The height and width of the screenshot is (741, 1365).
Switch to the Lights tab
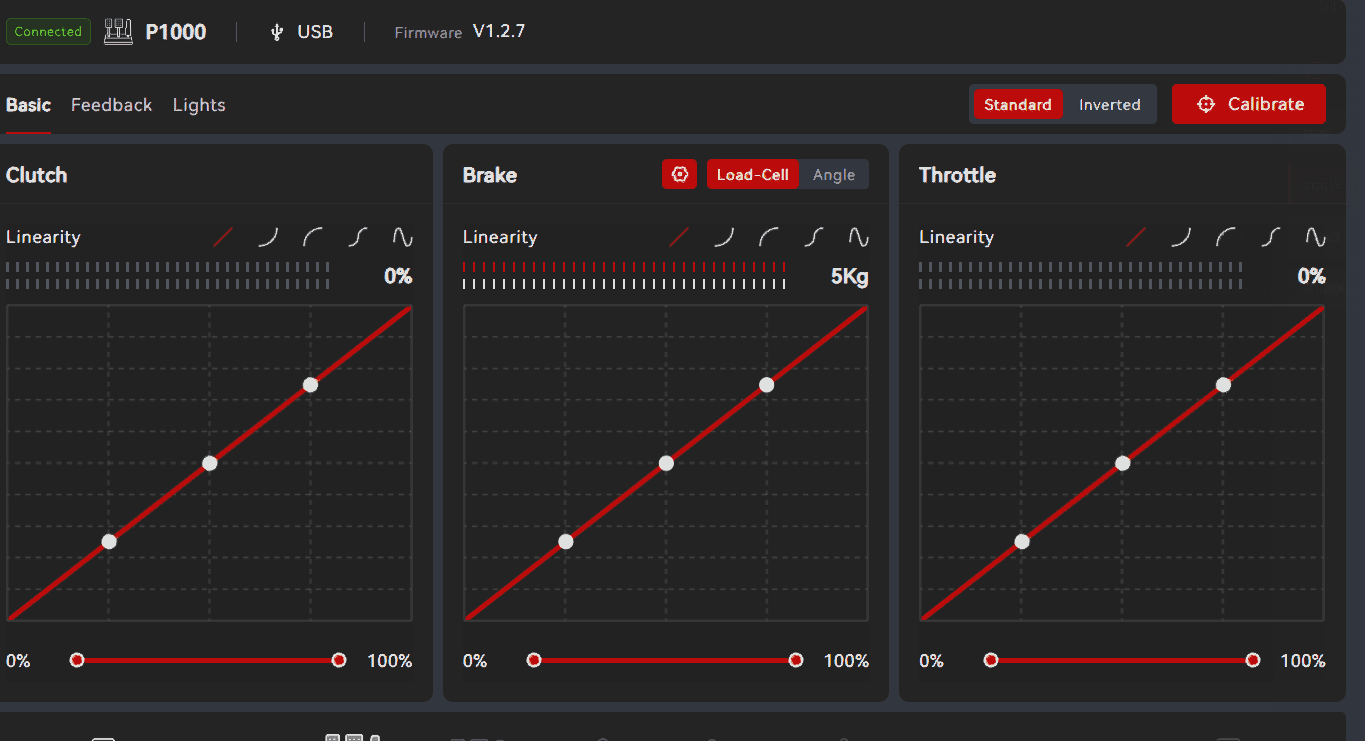click(199, 105)
